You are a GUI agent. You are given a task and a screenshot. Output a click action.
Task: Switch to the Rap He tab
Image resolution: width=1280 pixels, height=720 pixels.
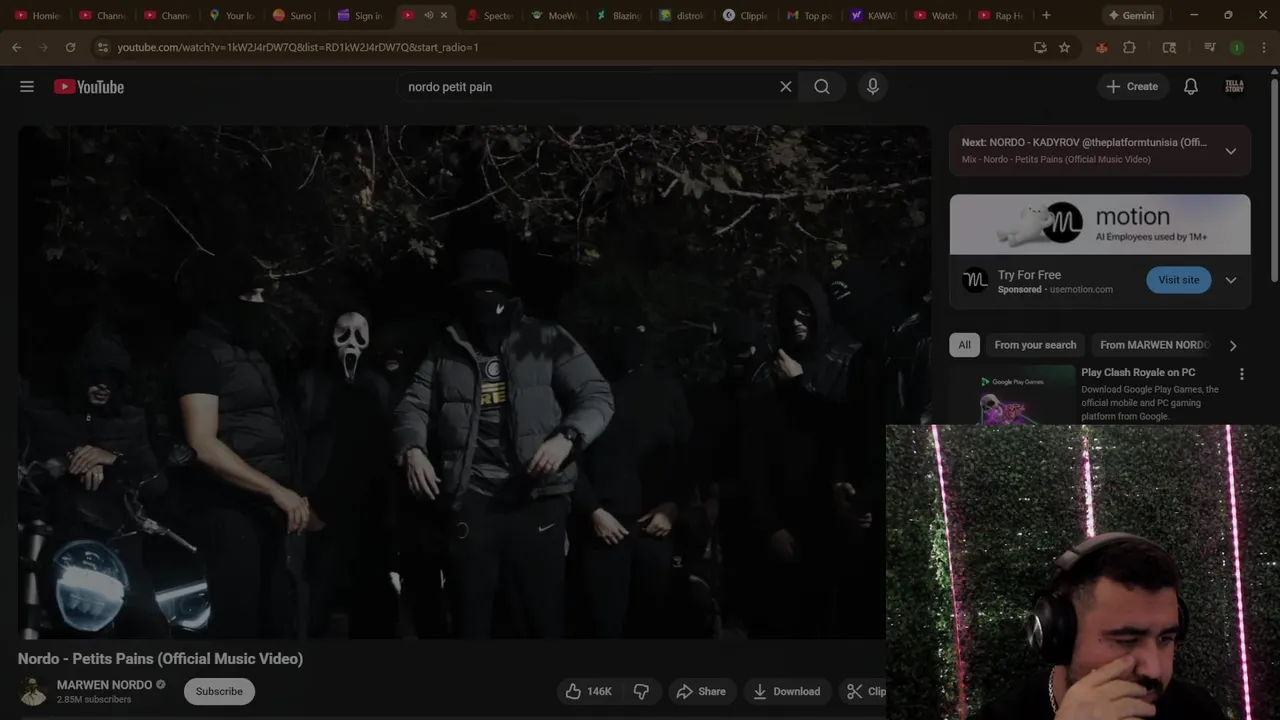(x=1002, y=15)
